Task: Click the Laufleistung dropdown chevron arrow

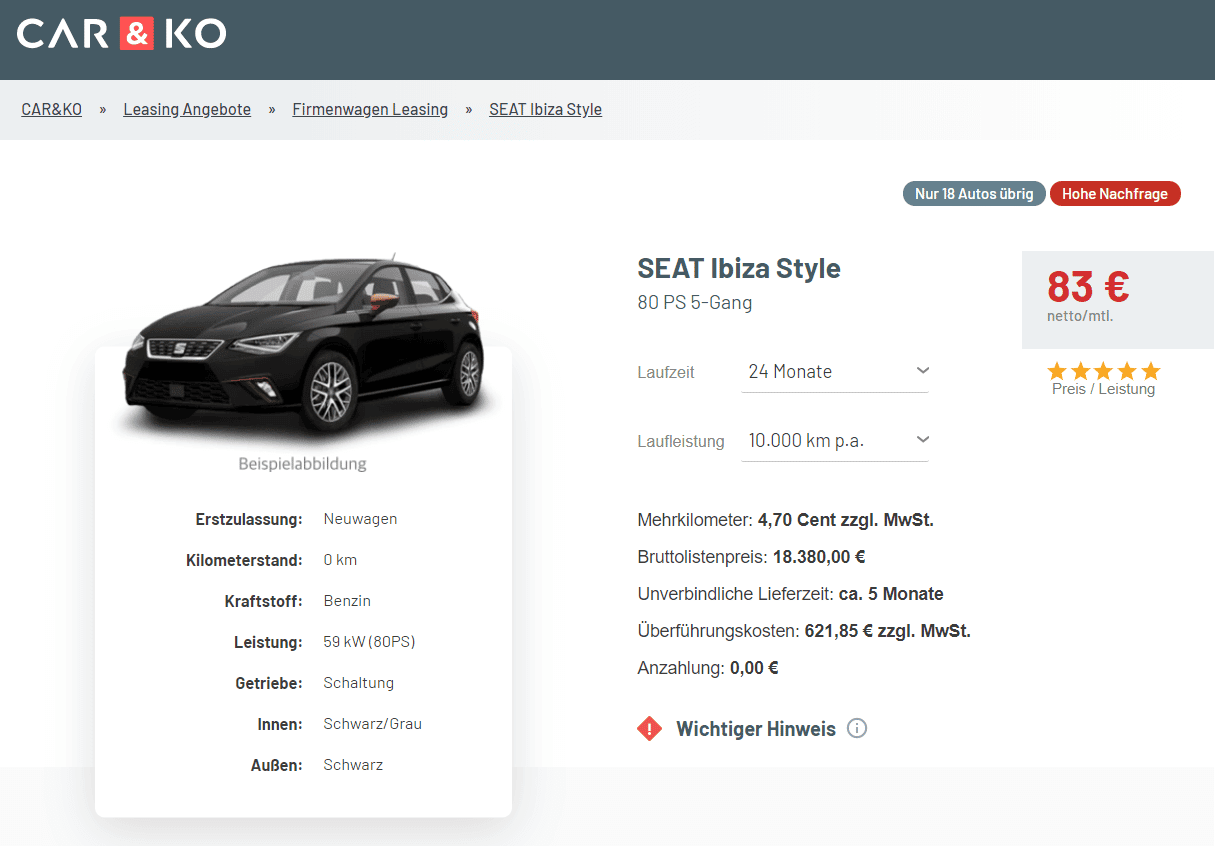Action: pos(922,440)
